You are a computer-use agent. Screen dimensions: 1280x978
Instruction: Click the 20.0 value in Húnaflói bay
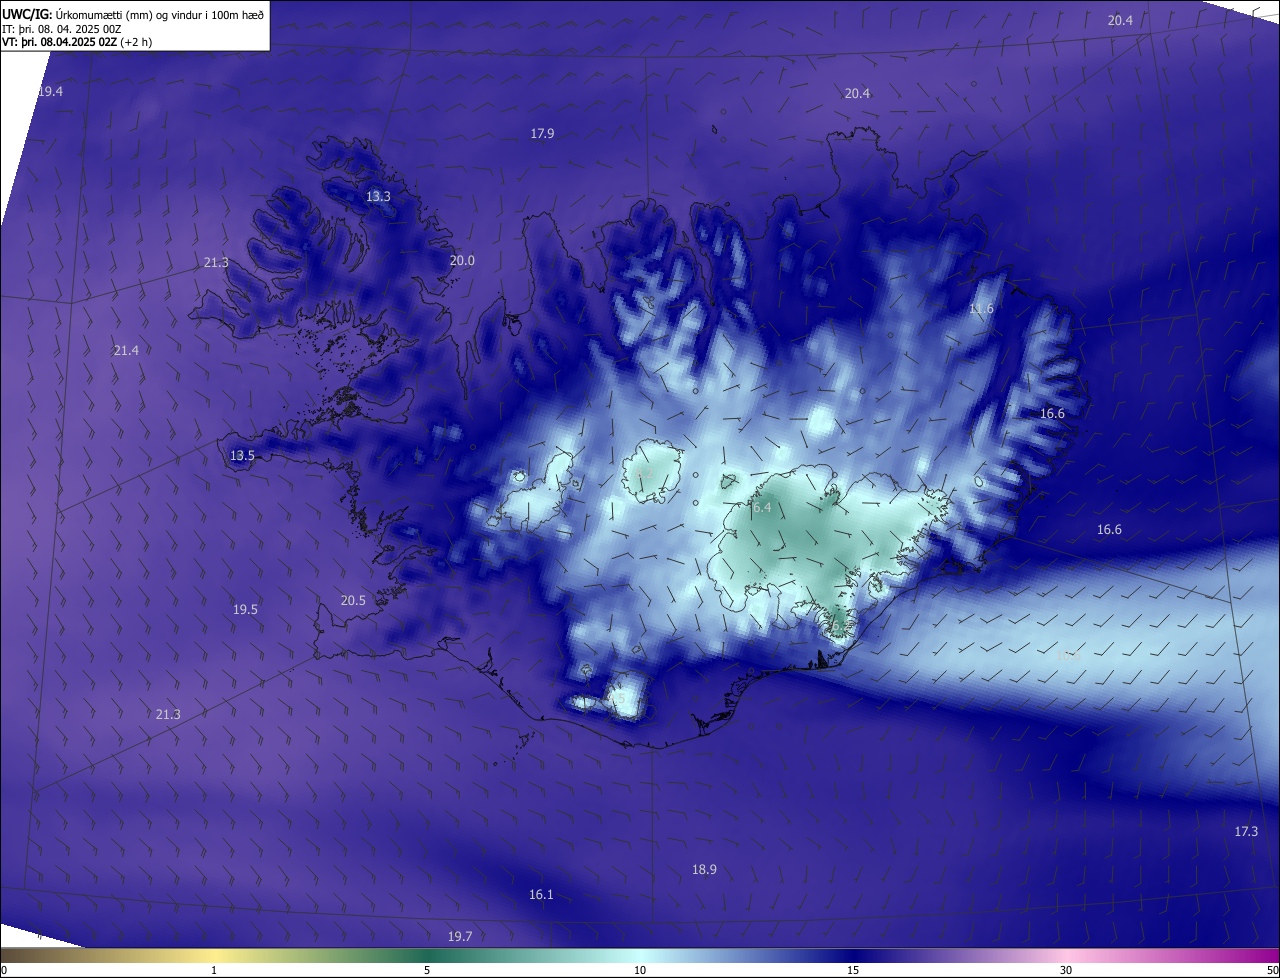[462, 260]
